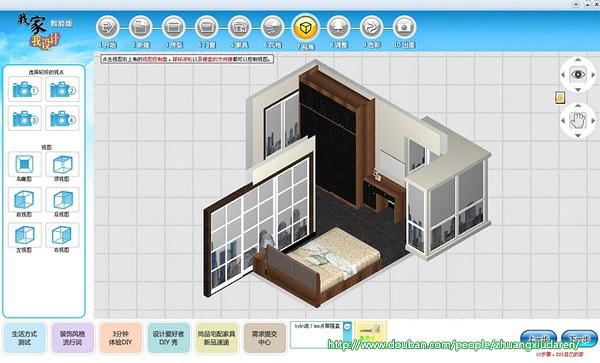
Task: Go to next step (下一步)
Action: 579,339
